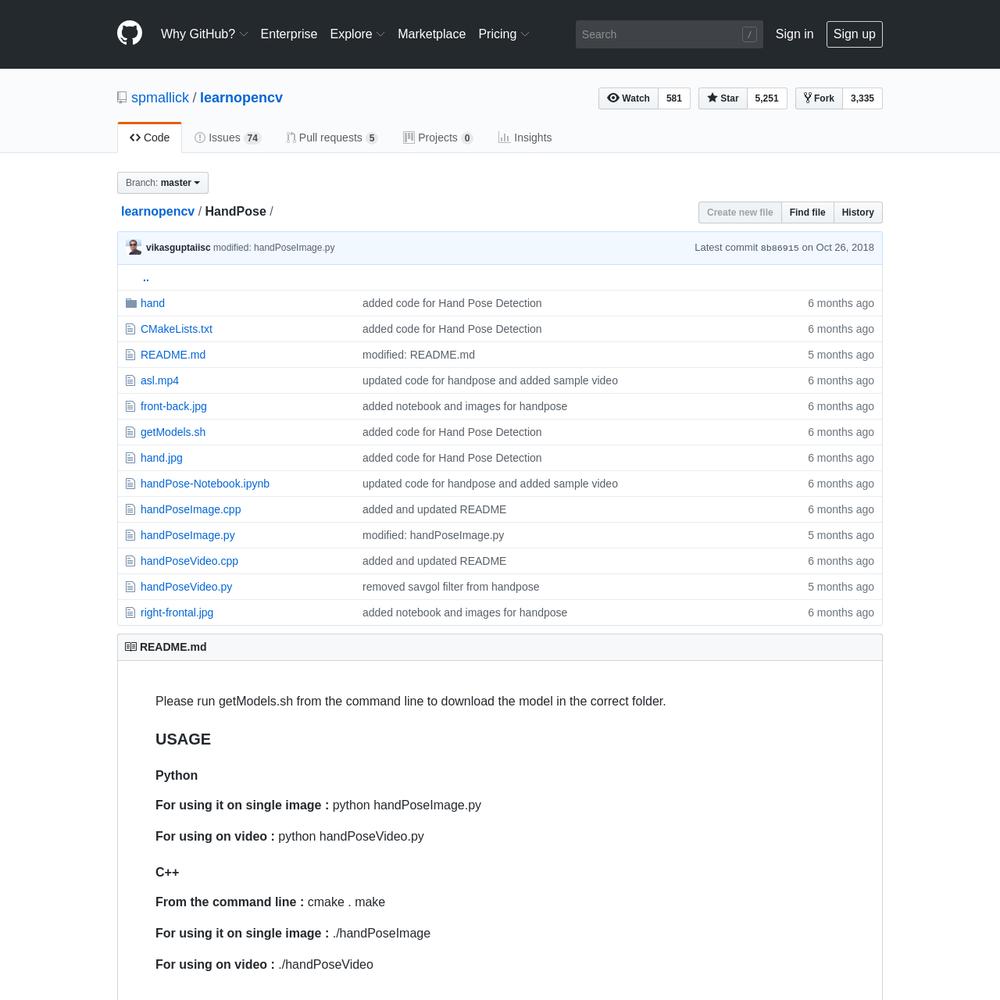Viewport: 1000px width, 1000px height.
Task: Star the learnopencv repository
Action: (x=723, y=98)
